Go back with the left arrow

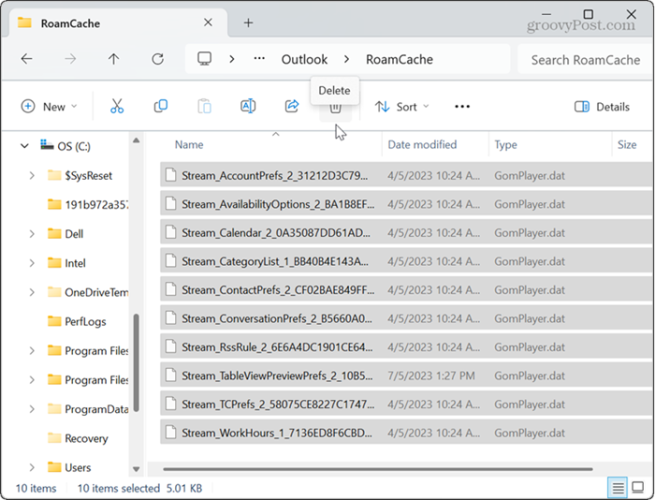click(x=26, y=59)
